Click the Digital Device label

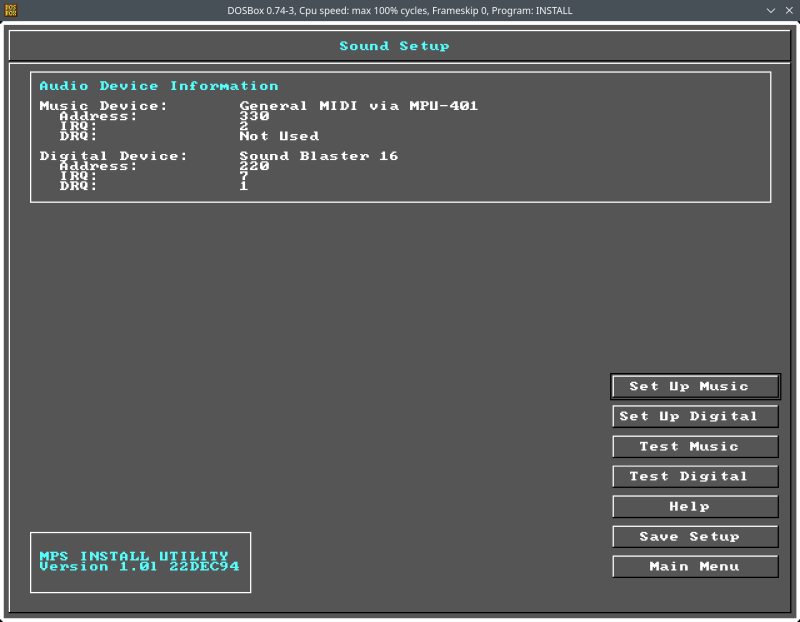coord(113,156)
